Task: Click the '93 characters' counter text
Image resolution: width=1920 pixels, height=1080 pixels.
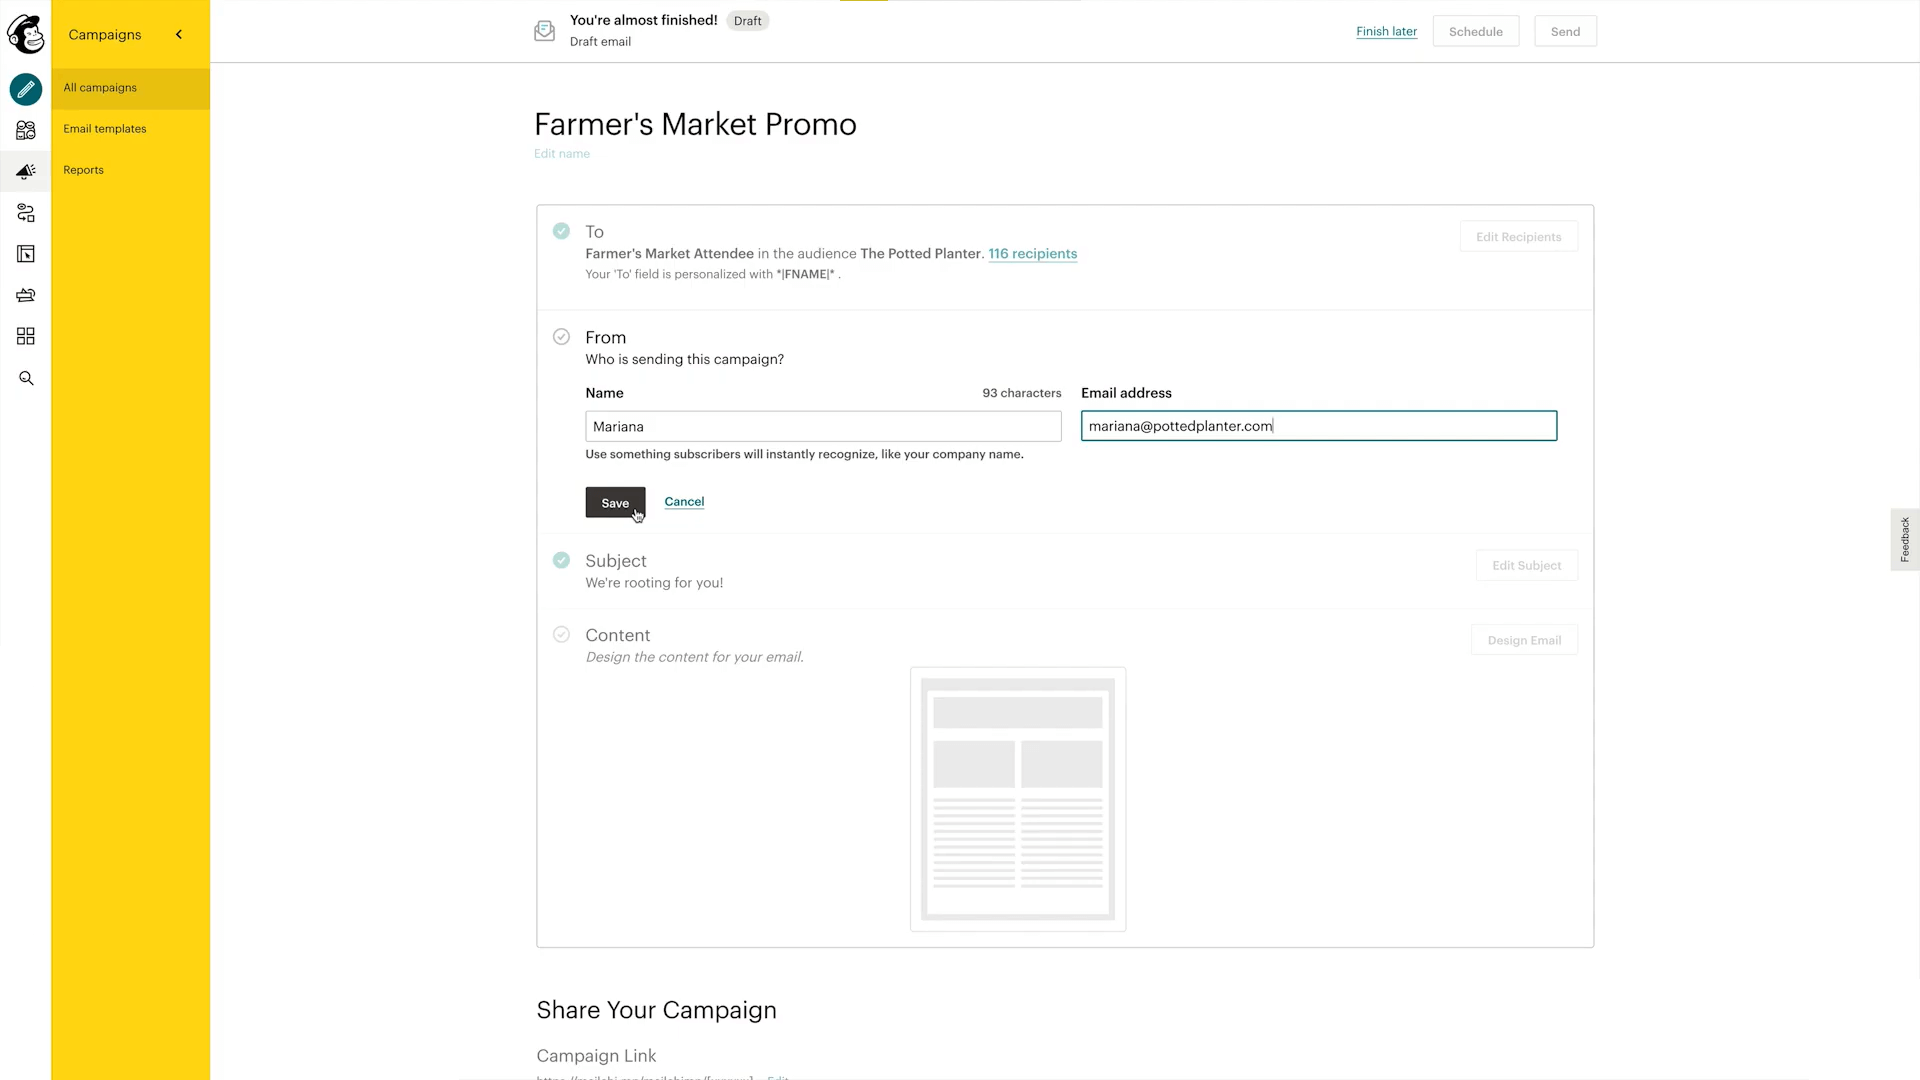Action: pos(1021,393)
